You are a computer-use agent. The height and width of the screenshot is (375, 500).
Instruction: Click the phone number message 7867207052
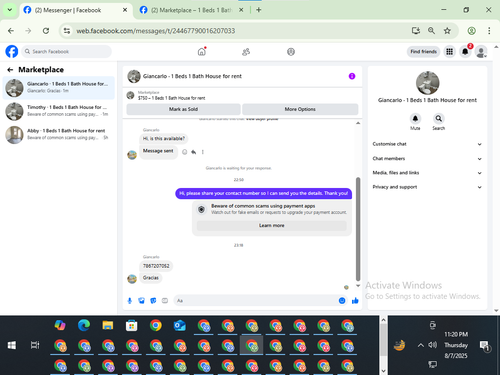coord(156,266)
